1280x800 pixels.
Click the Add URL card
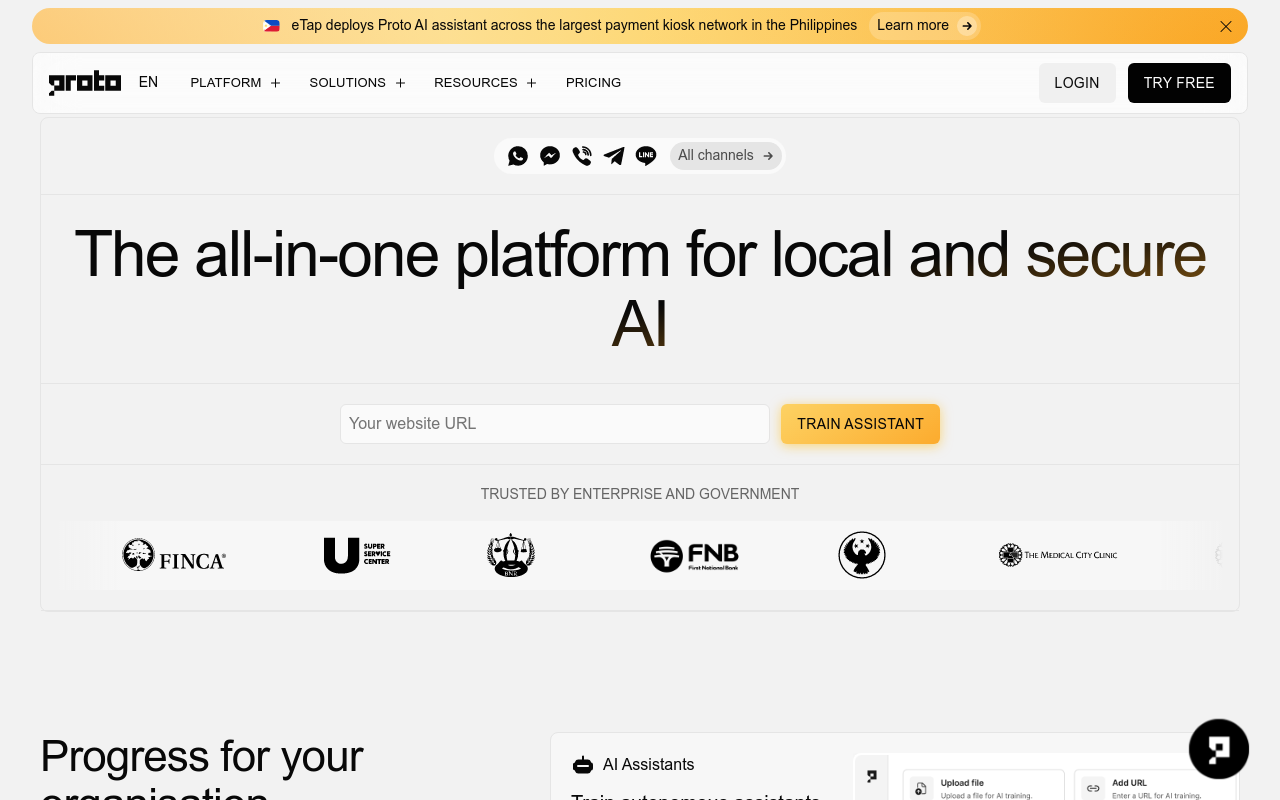coord(1155,785)
